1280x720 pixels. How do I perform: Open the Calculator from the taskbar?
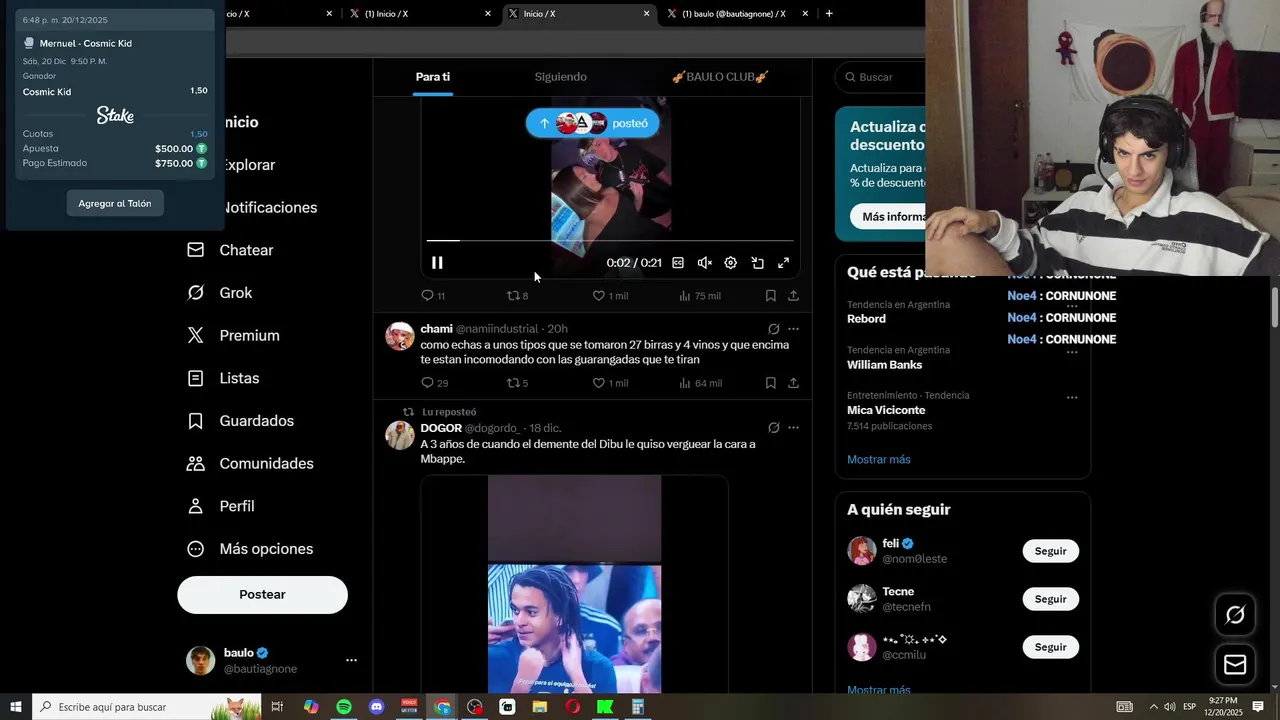coord(638,707)
